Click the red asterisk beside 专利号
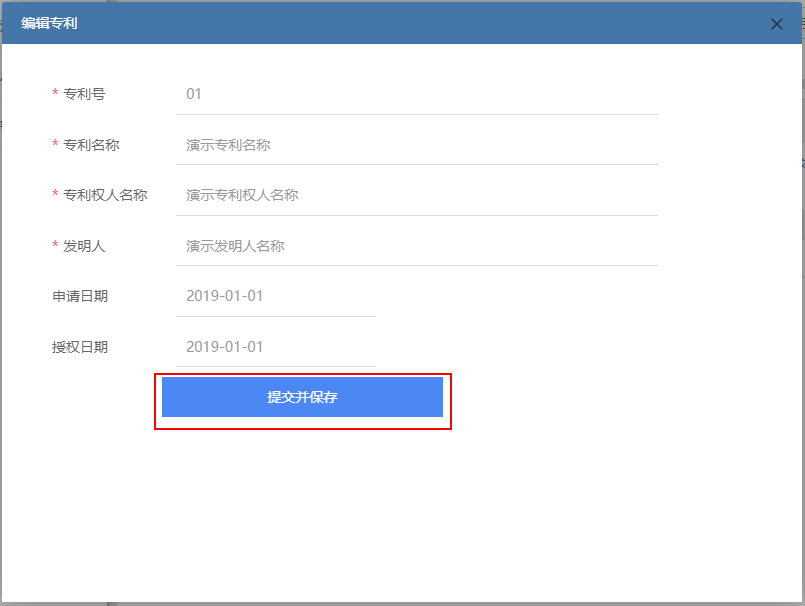The image size is (805, 606). [55, 94]
